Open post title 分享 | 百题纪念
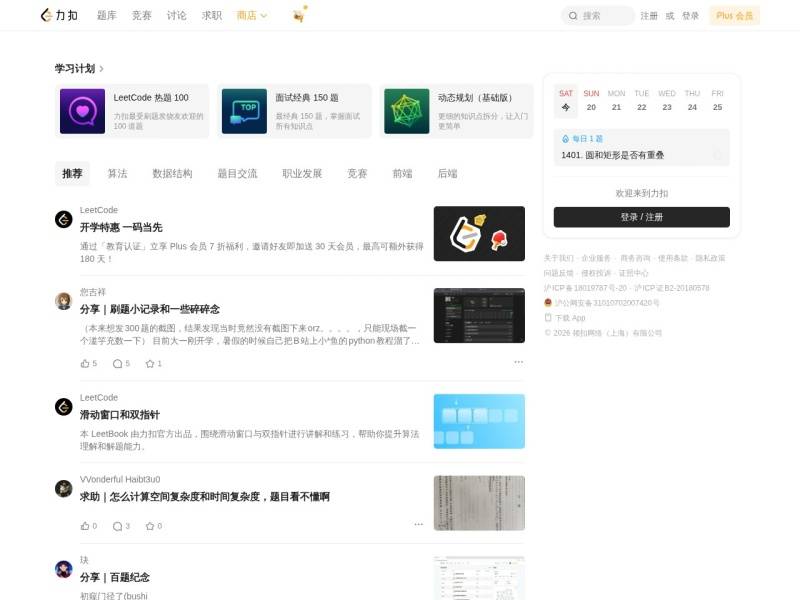 point(114,577)
